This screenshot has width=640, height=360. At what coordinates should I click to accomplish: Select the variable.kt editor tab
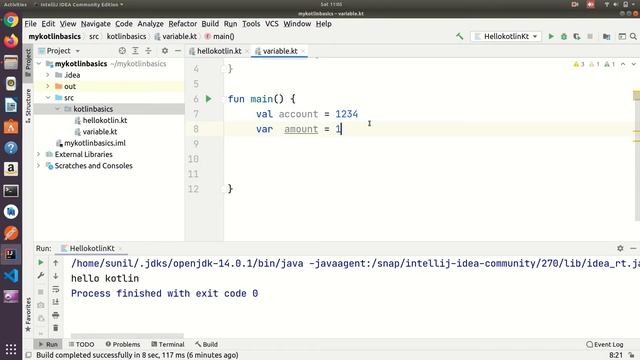tap(280, 51)
